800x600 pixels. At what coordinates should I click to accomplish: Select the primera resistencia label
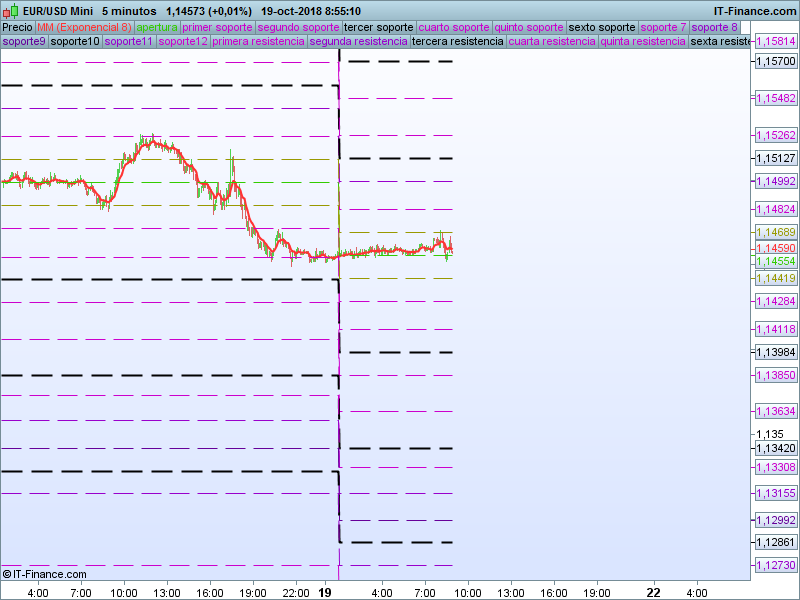tap(258, 42)
